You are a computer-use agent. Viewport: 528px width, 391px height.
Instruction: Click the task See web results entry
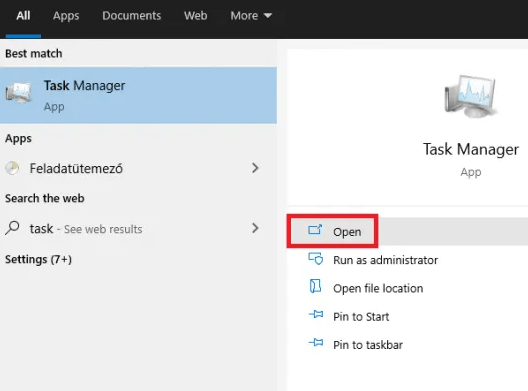(138, 229)
